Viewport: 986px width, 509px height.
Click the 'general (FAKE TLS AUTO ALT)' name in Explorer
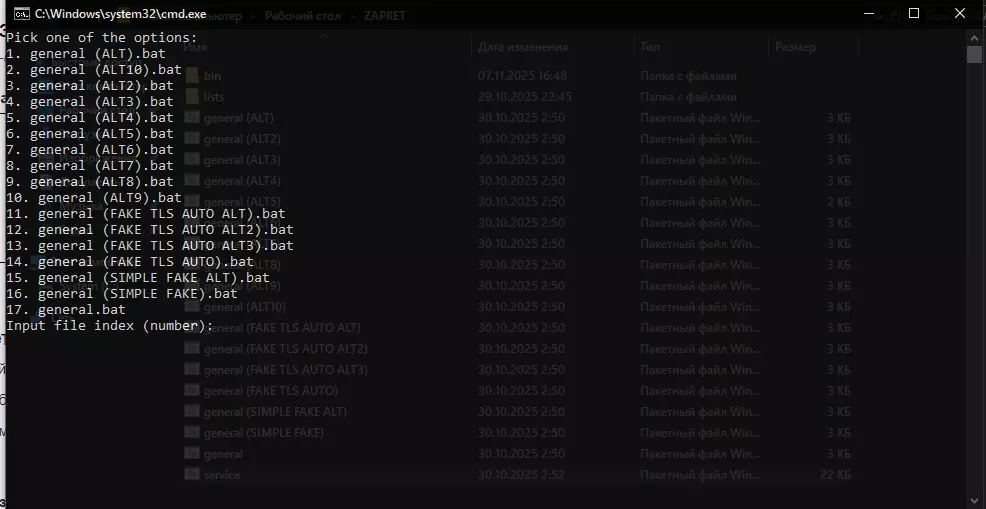pyautogui.click(x=282, y=328)
